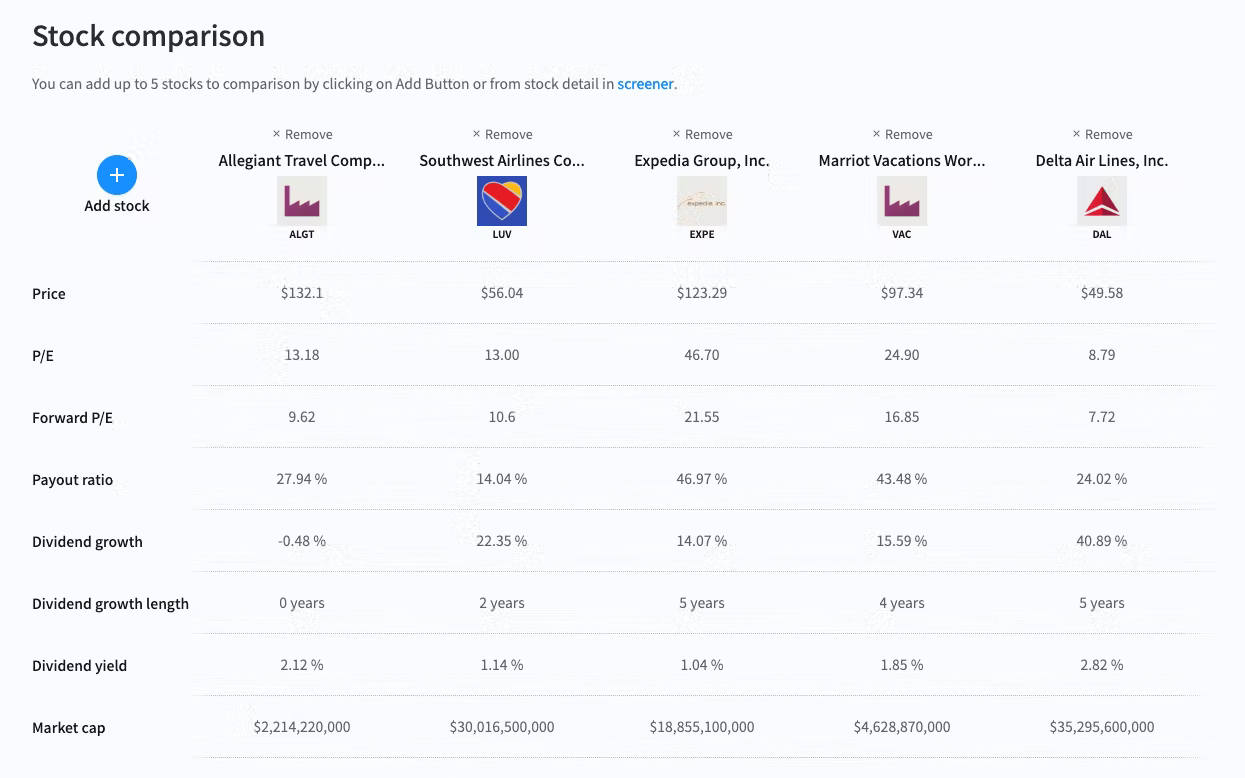Open Delta Air Lines, Inc. name heading
The image size is (1245, 778).
(x=1102, y=160)
